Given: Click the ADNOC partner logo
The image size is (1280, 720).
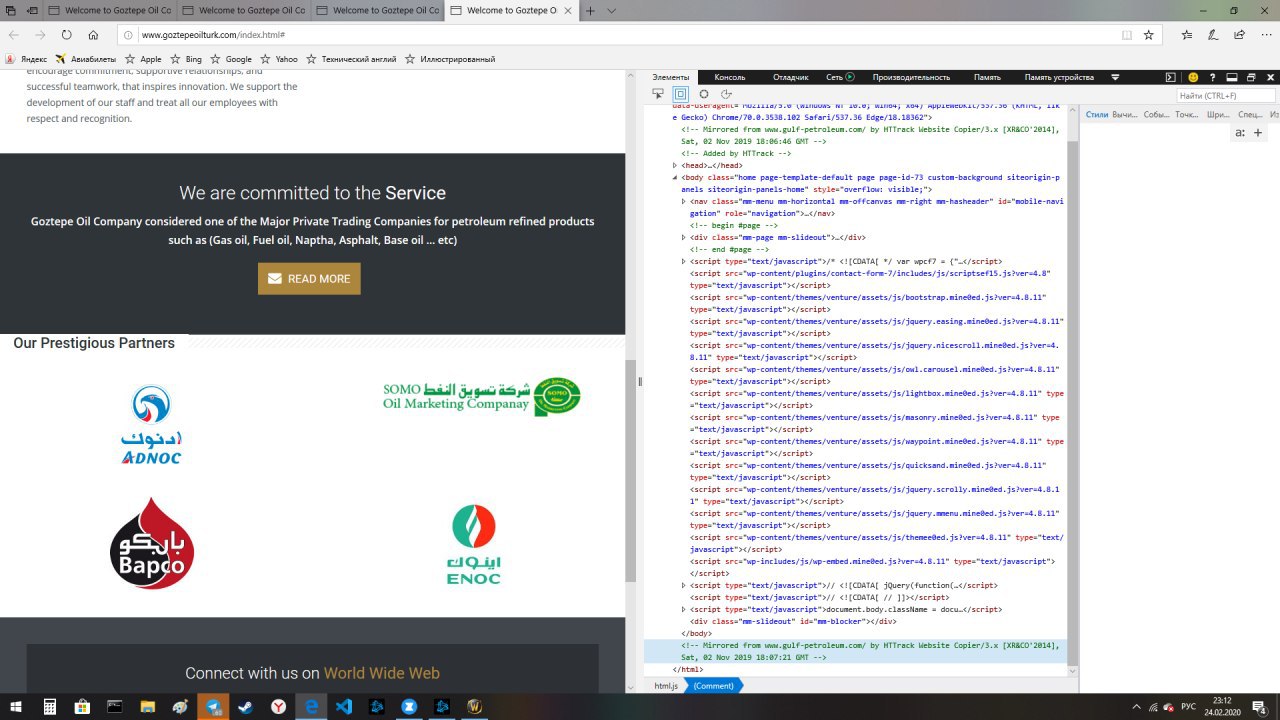Looking at the screenshot, I should pos(151,425).
